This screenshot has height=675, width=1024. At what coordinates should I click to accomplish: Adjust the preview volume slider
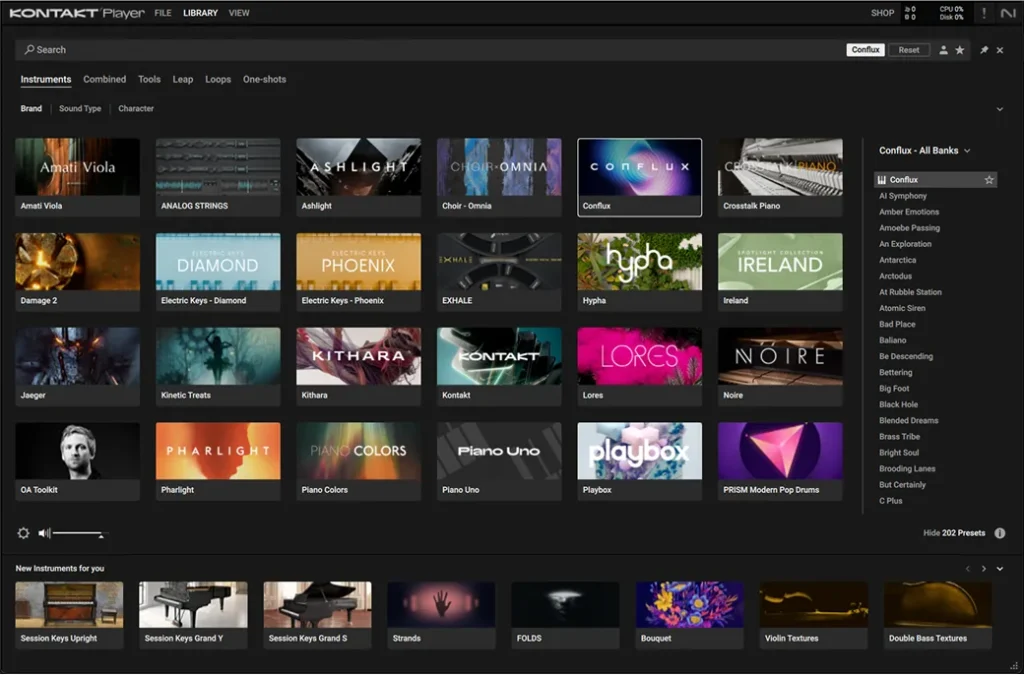click(78, 534)
